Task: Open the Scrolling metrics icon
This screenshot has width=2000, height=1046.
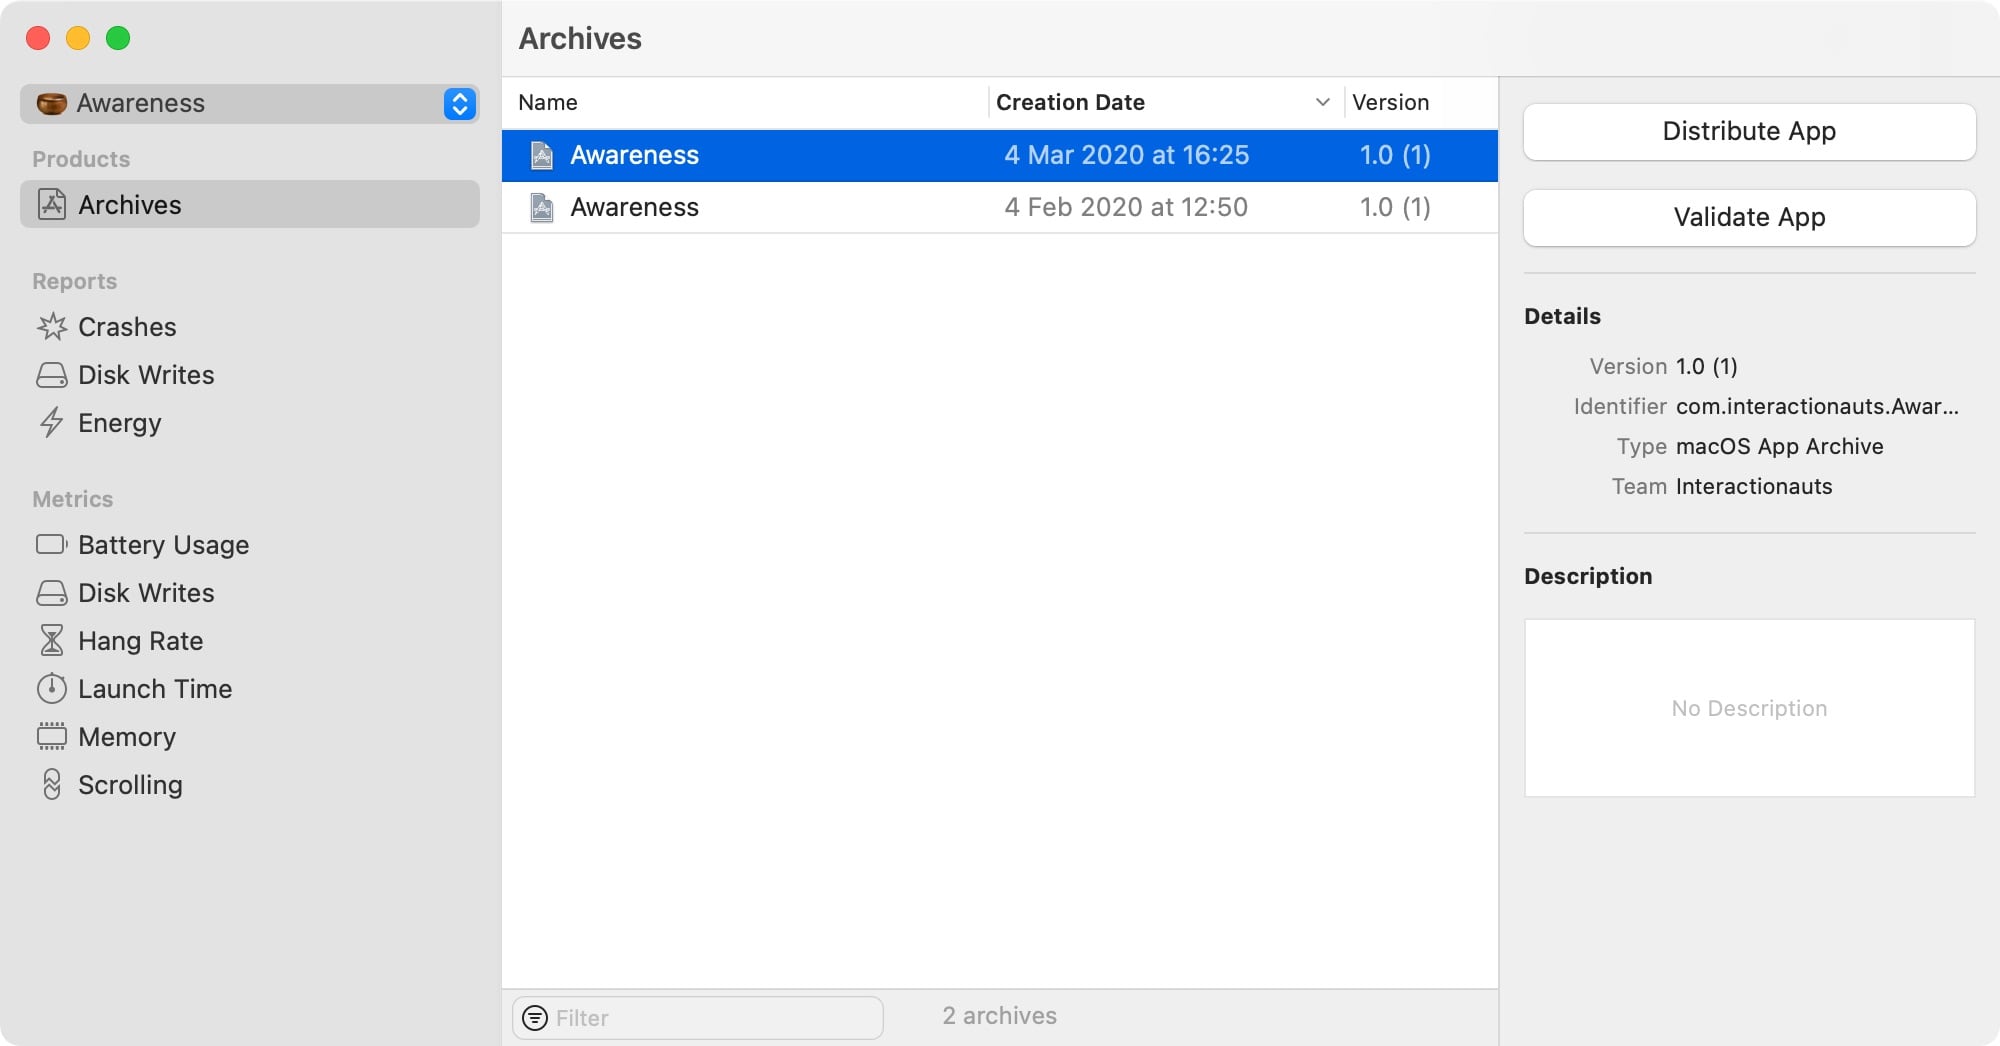Action: [52, 785]
